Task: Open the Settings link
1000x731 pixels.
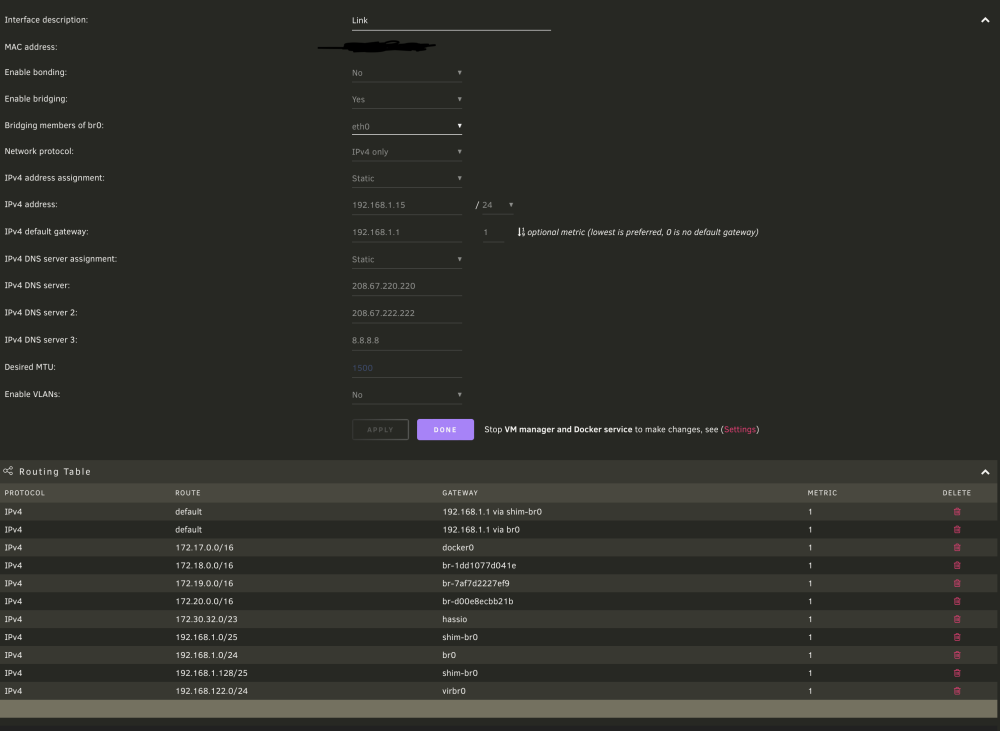Action: 740,429
